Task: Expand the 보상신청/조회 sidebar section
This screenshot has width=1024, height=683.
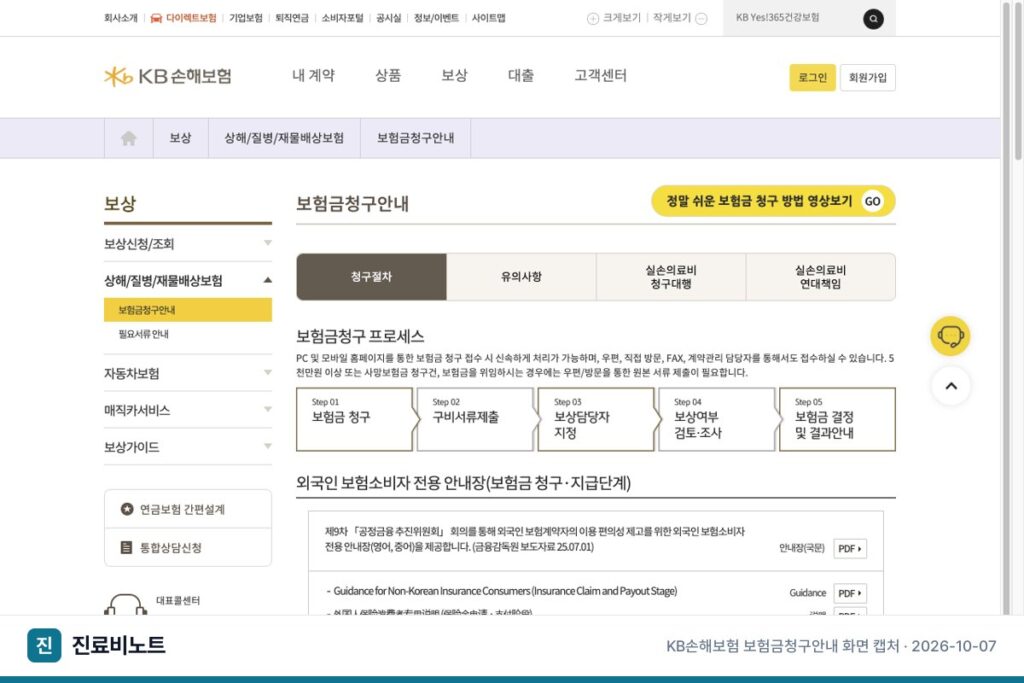Action: point(187,244)
